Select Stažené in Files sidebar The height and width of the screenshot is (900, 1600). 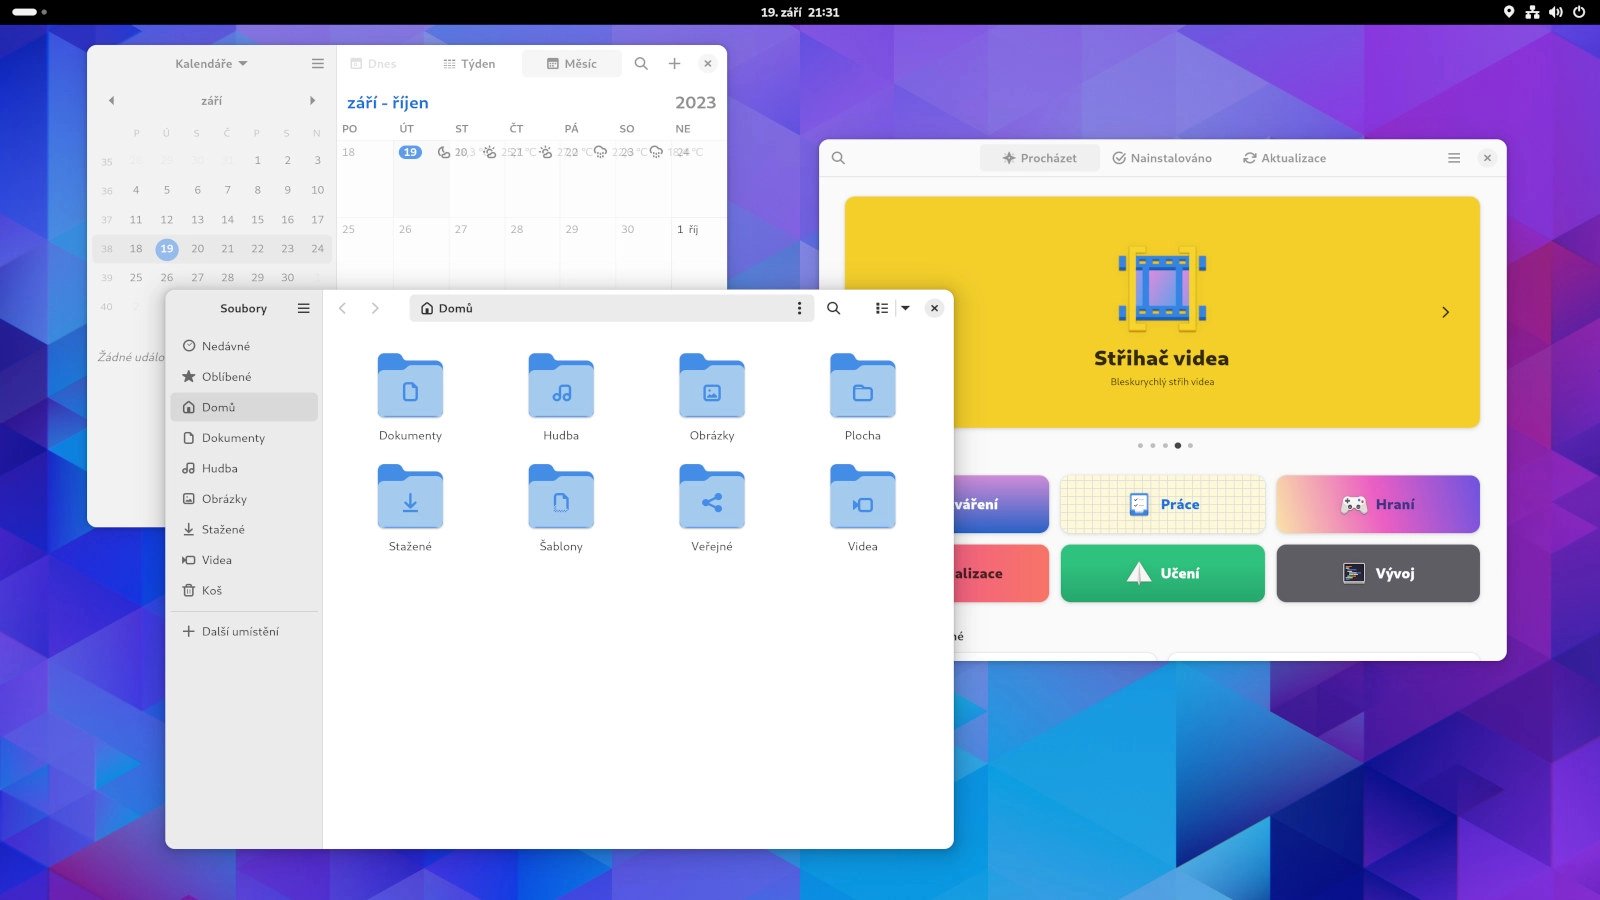tap(245, 529)
